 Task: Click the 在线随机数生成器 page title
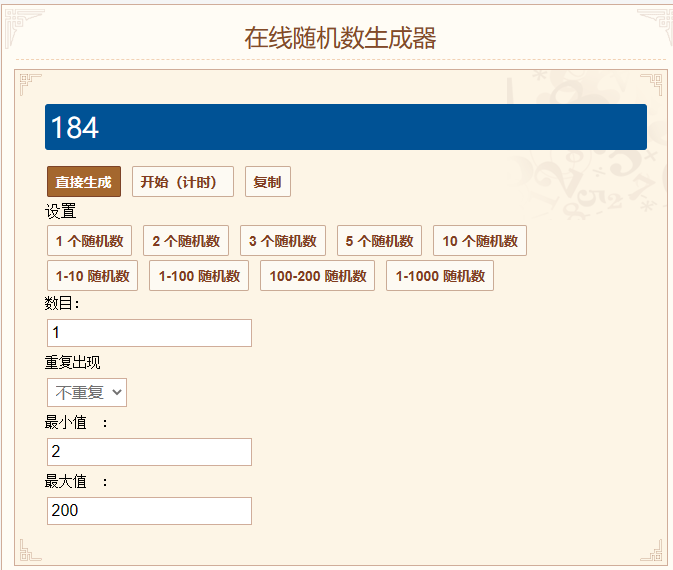point(340,38)
